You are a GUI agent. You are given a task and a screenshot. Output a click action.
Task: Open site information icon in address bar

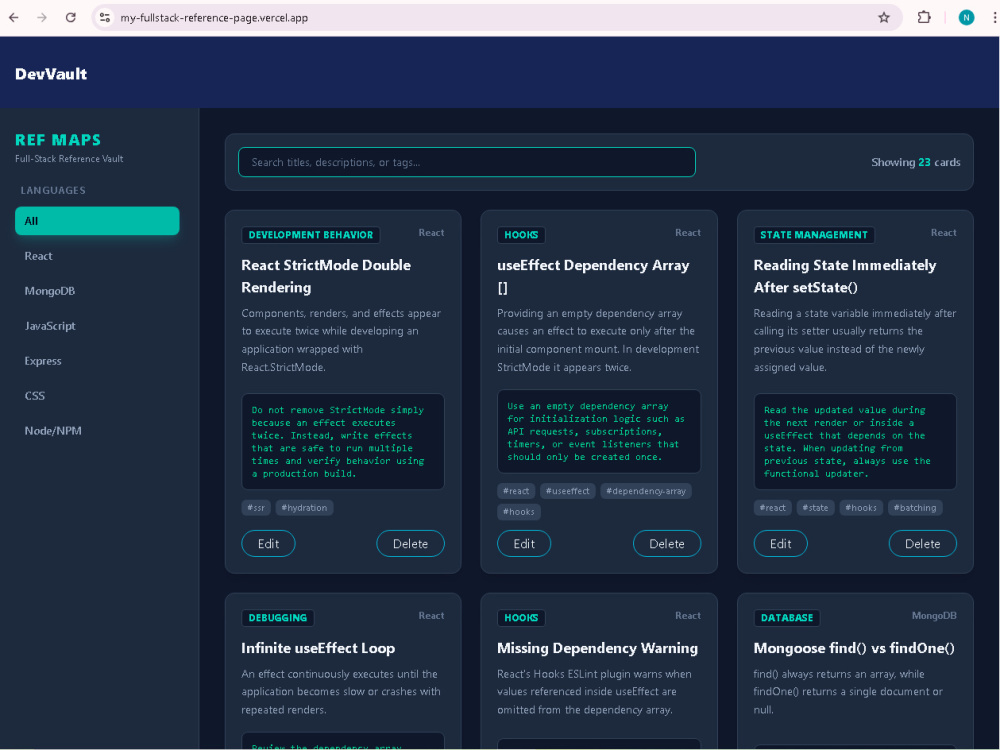click(105, 18)
